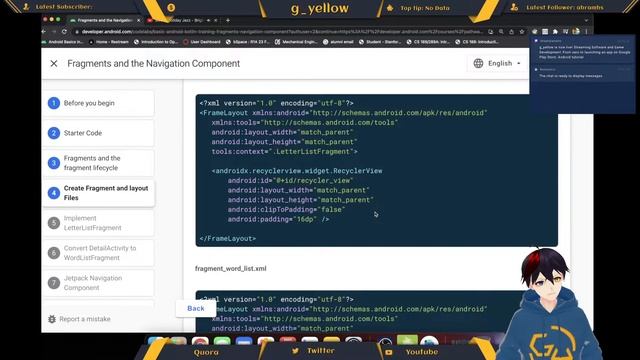Open the CS 566 Introducti... bookmark
The image size is (640, 360).
(x=477, y=42)
